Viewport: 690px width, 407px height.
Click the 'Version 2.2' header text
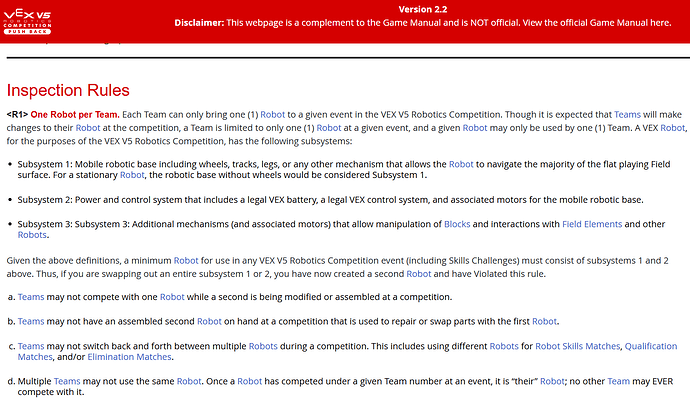click(x=422, y=9)
